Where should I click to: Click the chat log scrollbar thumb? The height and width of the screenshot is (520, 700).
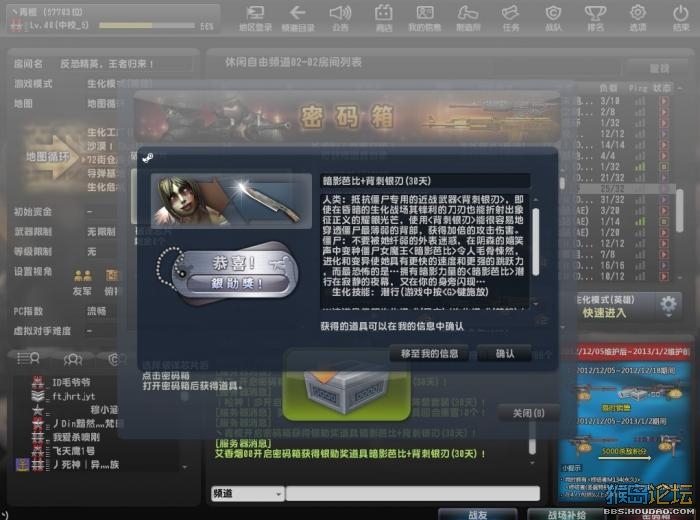click(532, 438)
